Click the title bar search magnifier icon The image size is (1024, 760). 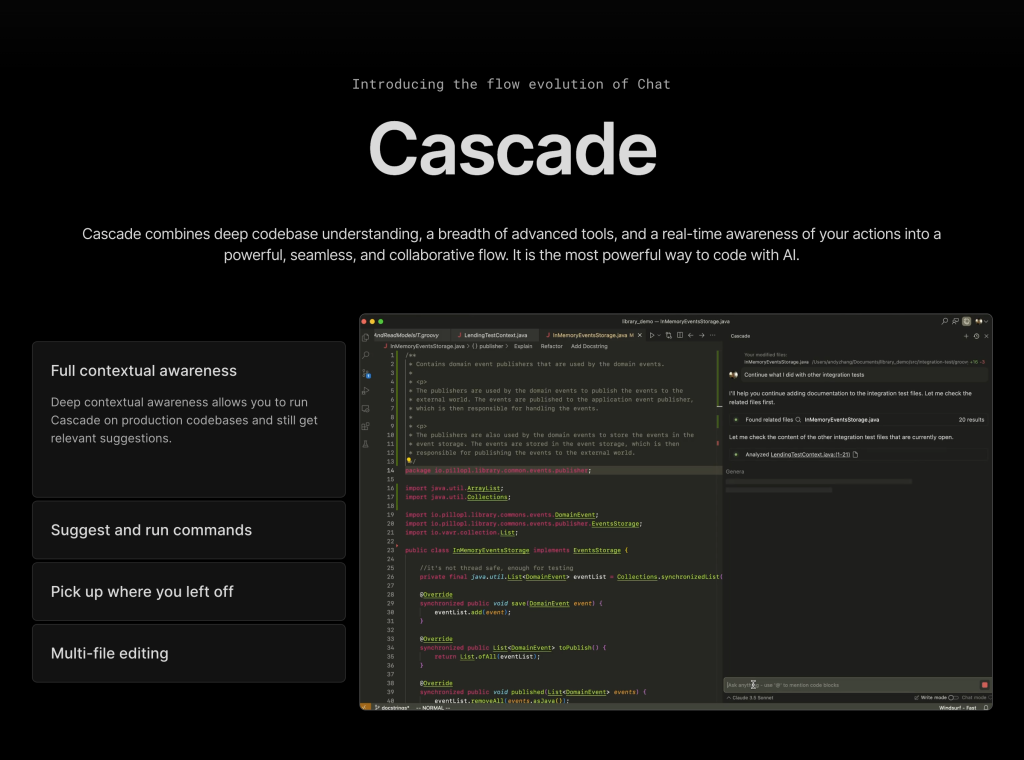coord(944,321)
